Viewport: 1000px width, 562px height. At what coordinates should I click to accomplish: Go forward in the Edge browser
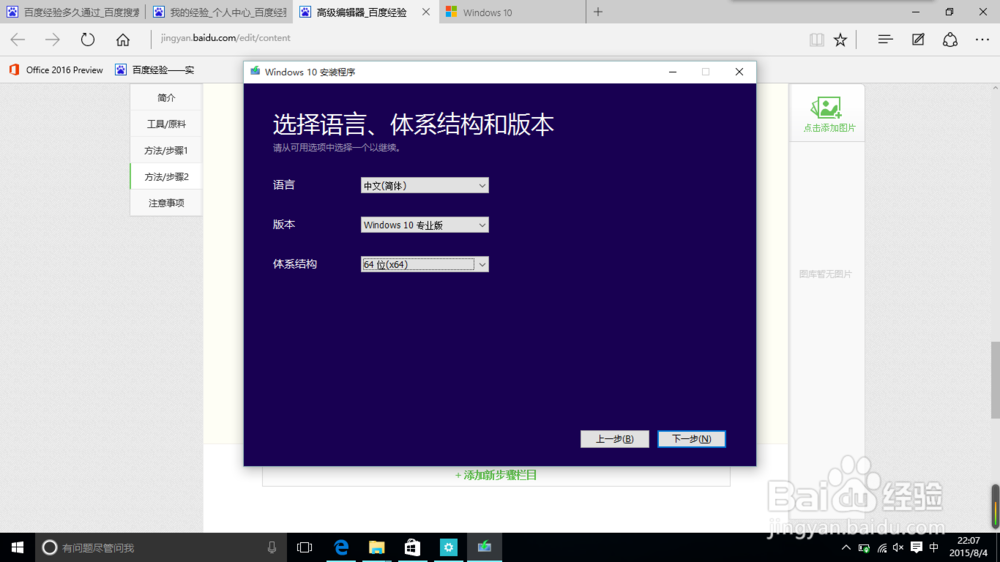pyautogui.click(x=52, y=40)
